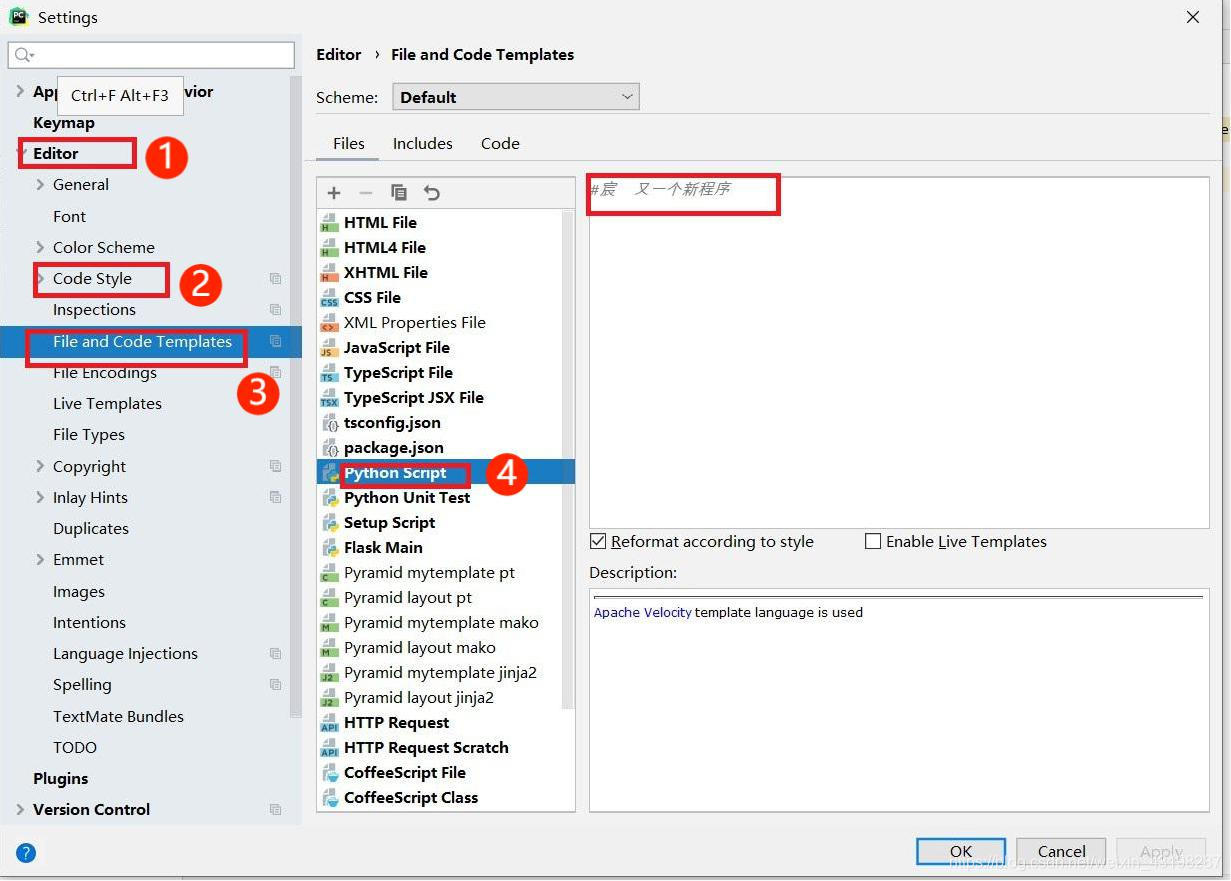Click the OK button
The image size is (1231, 881).
click(961, 852)
